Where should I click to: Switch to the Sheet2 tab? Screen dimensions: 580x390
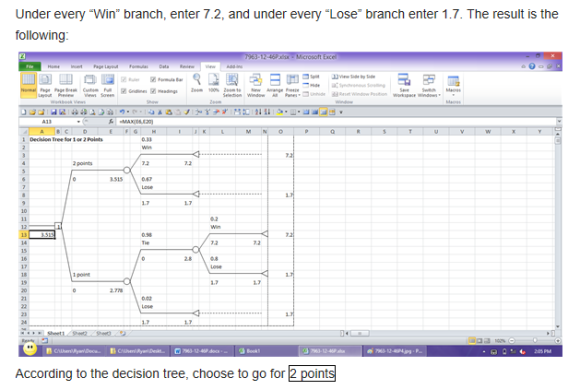click(x=80, y=333)
